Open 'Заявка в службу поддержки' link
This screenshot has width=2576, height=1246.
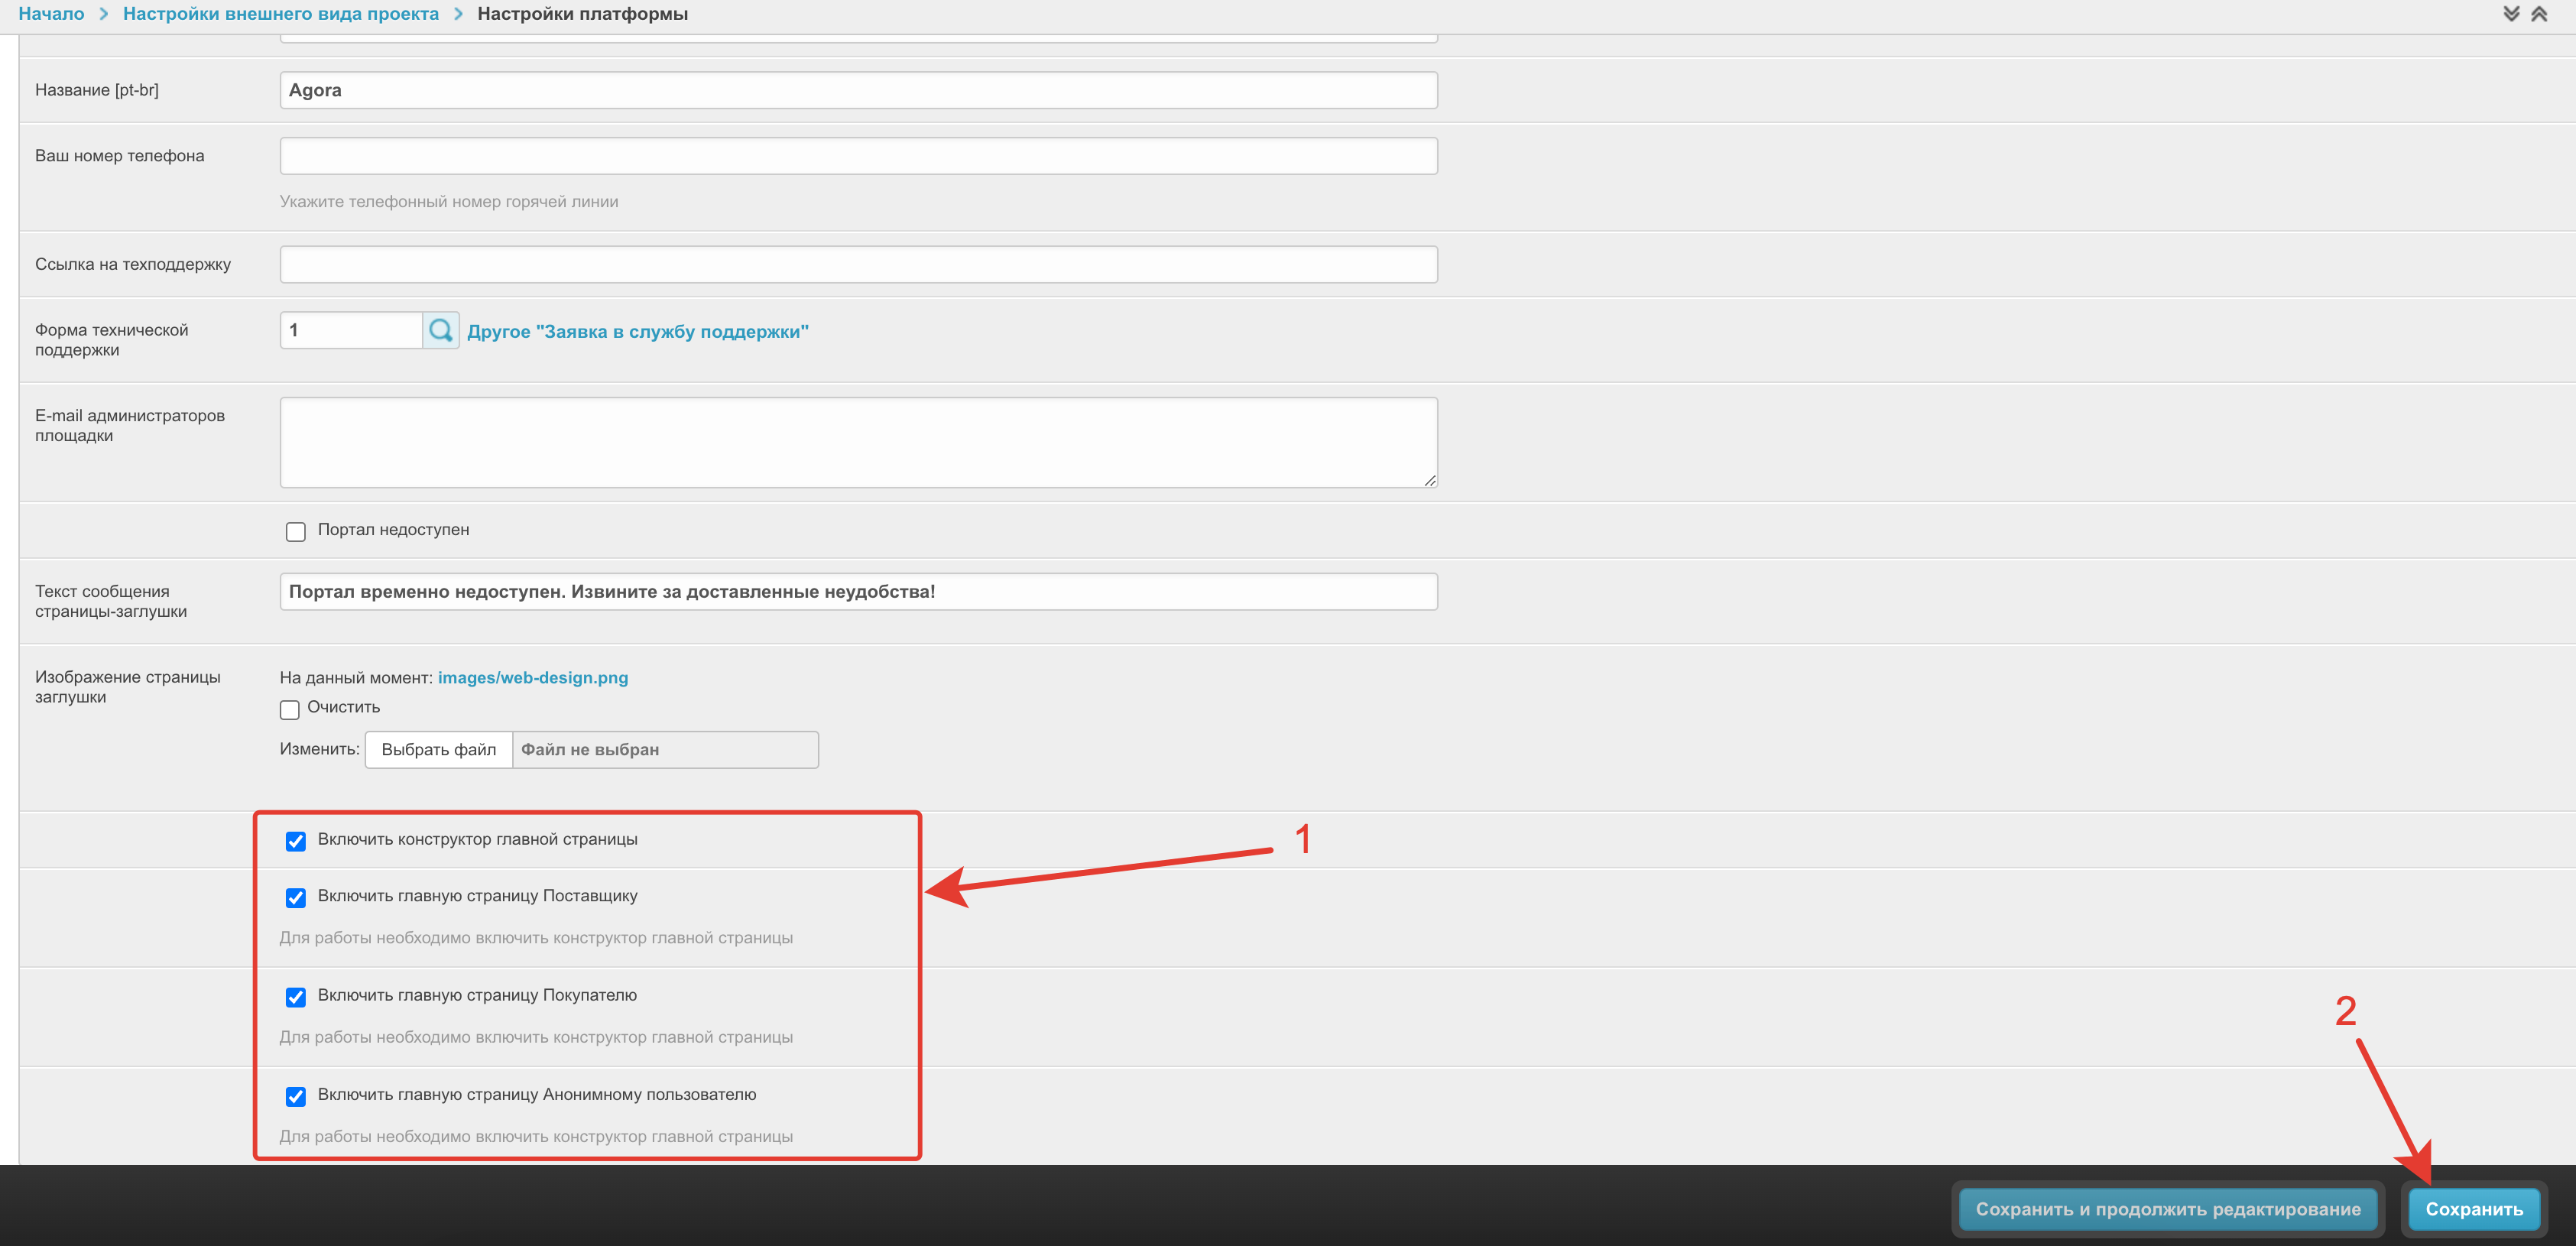[637, 331]
